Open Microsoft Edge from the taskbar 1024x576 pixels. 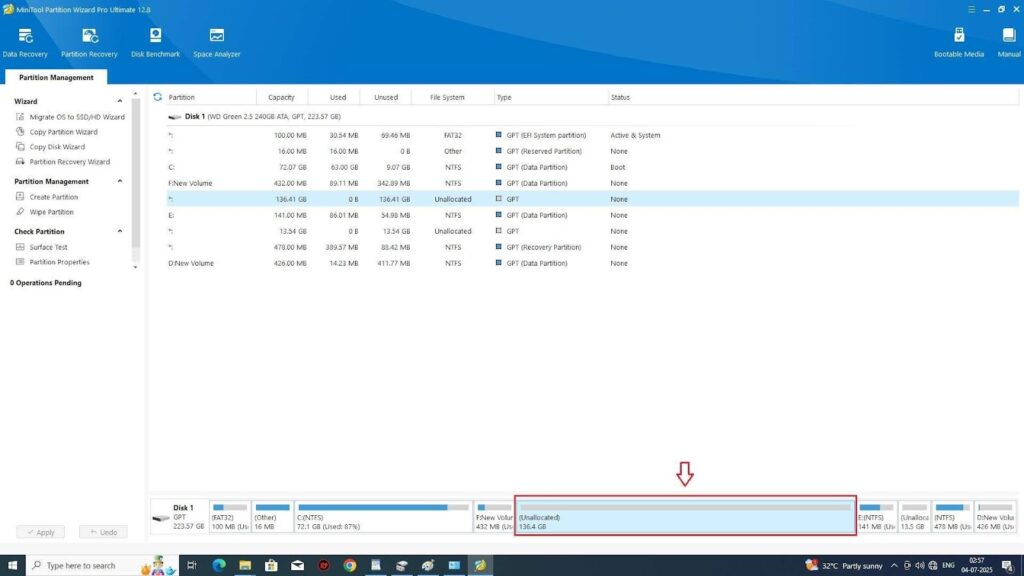point(219,565)
